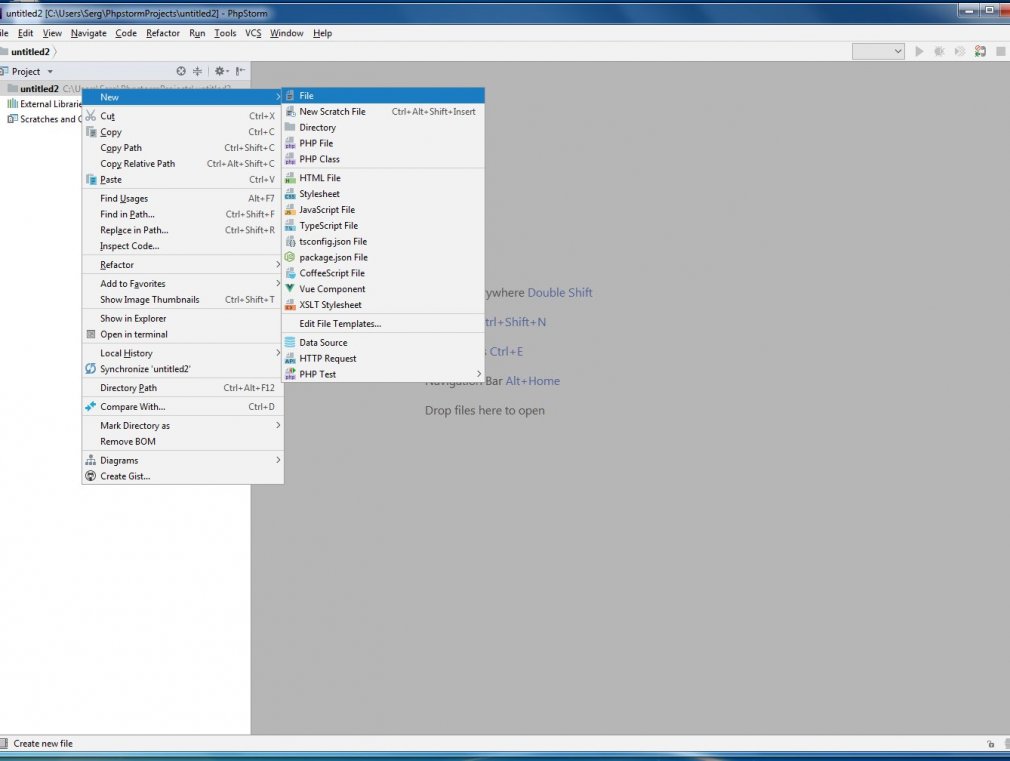Open the Navigate menu
1010x761 pixels.
click(x=89, y=33)
